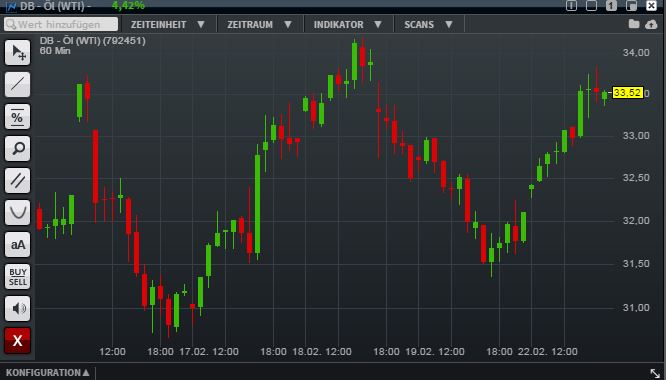The height and width of the screenshot is (380, 666).
Task: Click the empty square window icon in the title bar
Action: 591,6
